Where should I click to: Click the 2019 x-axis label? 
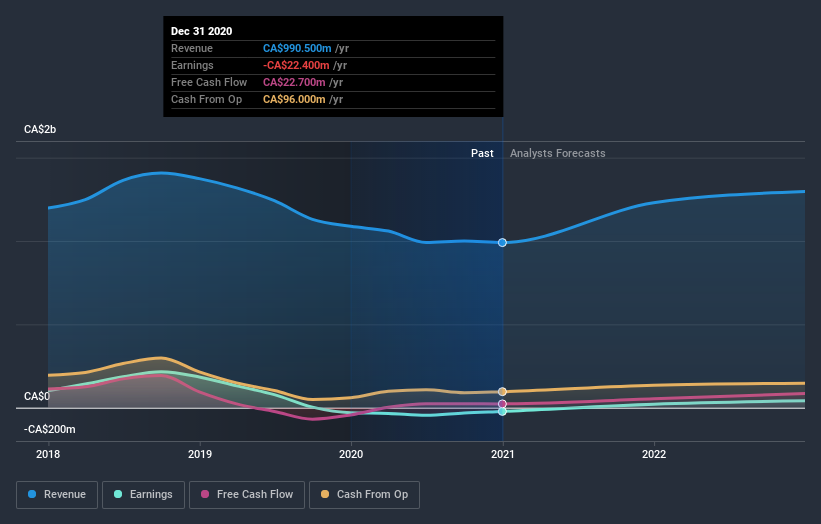199,454
